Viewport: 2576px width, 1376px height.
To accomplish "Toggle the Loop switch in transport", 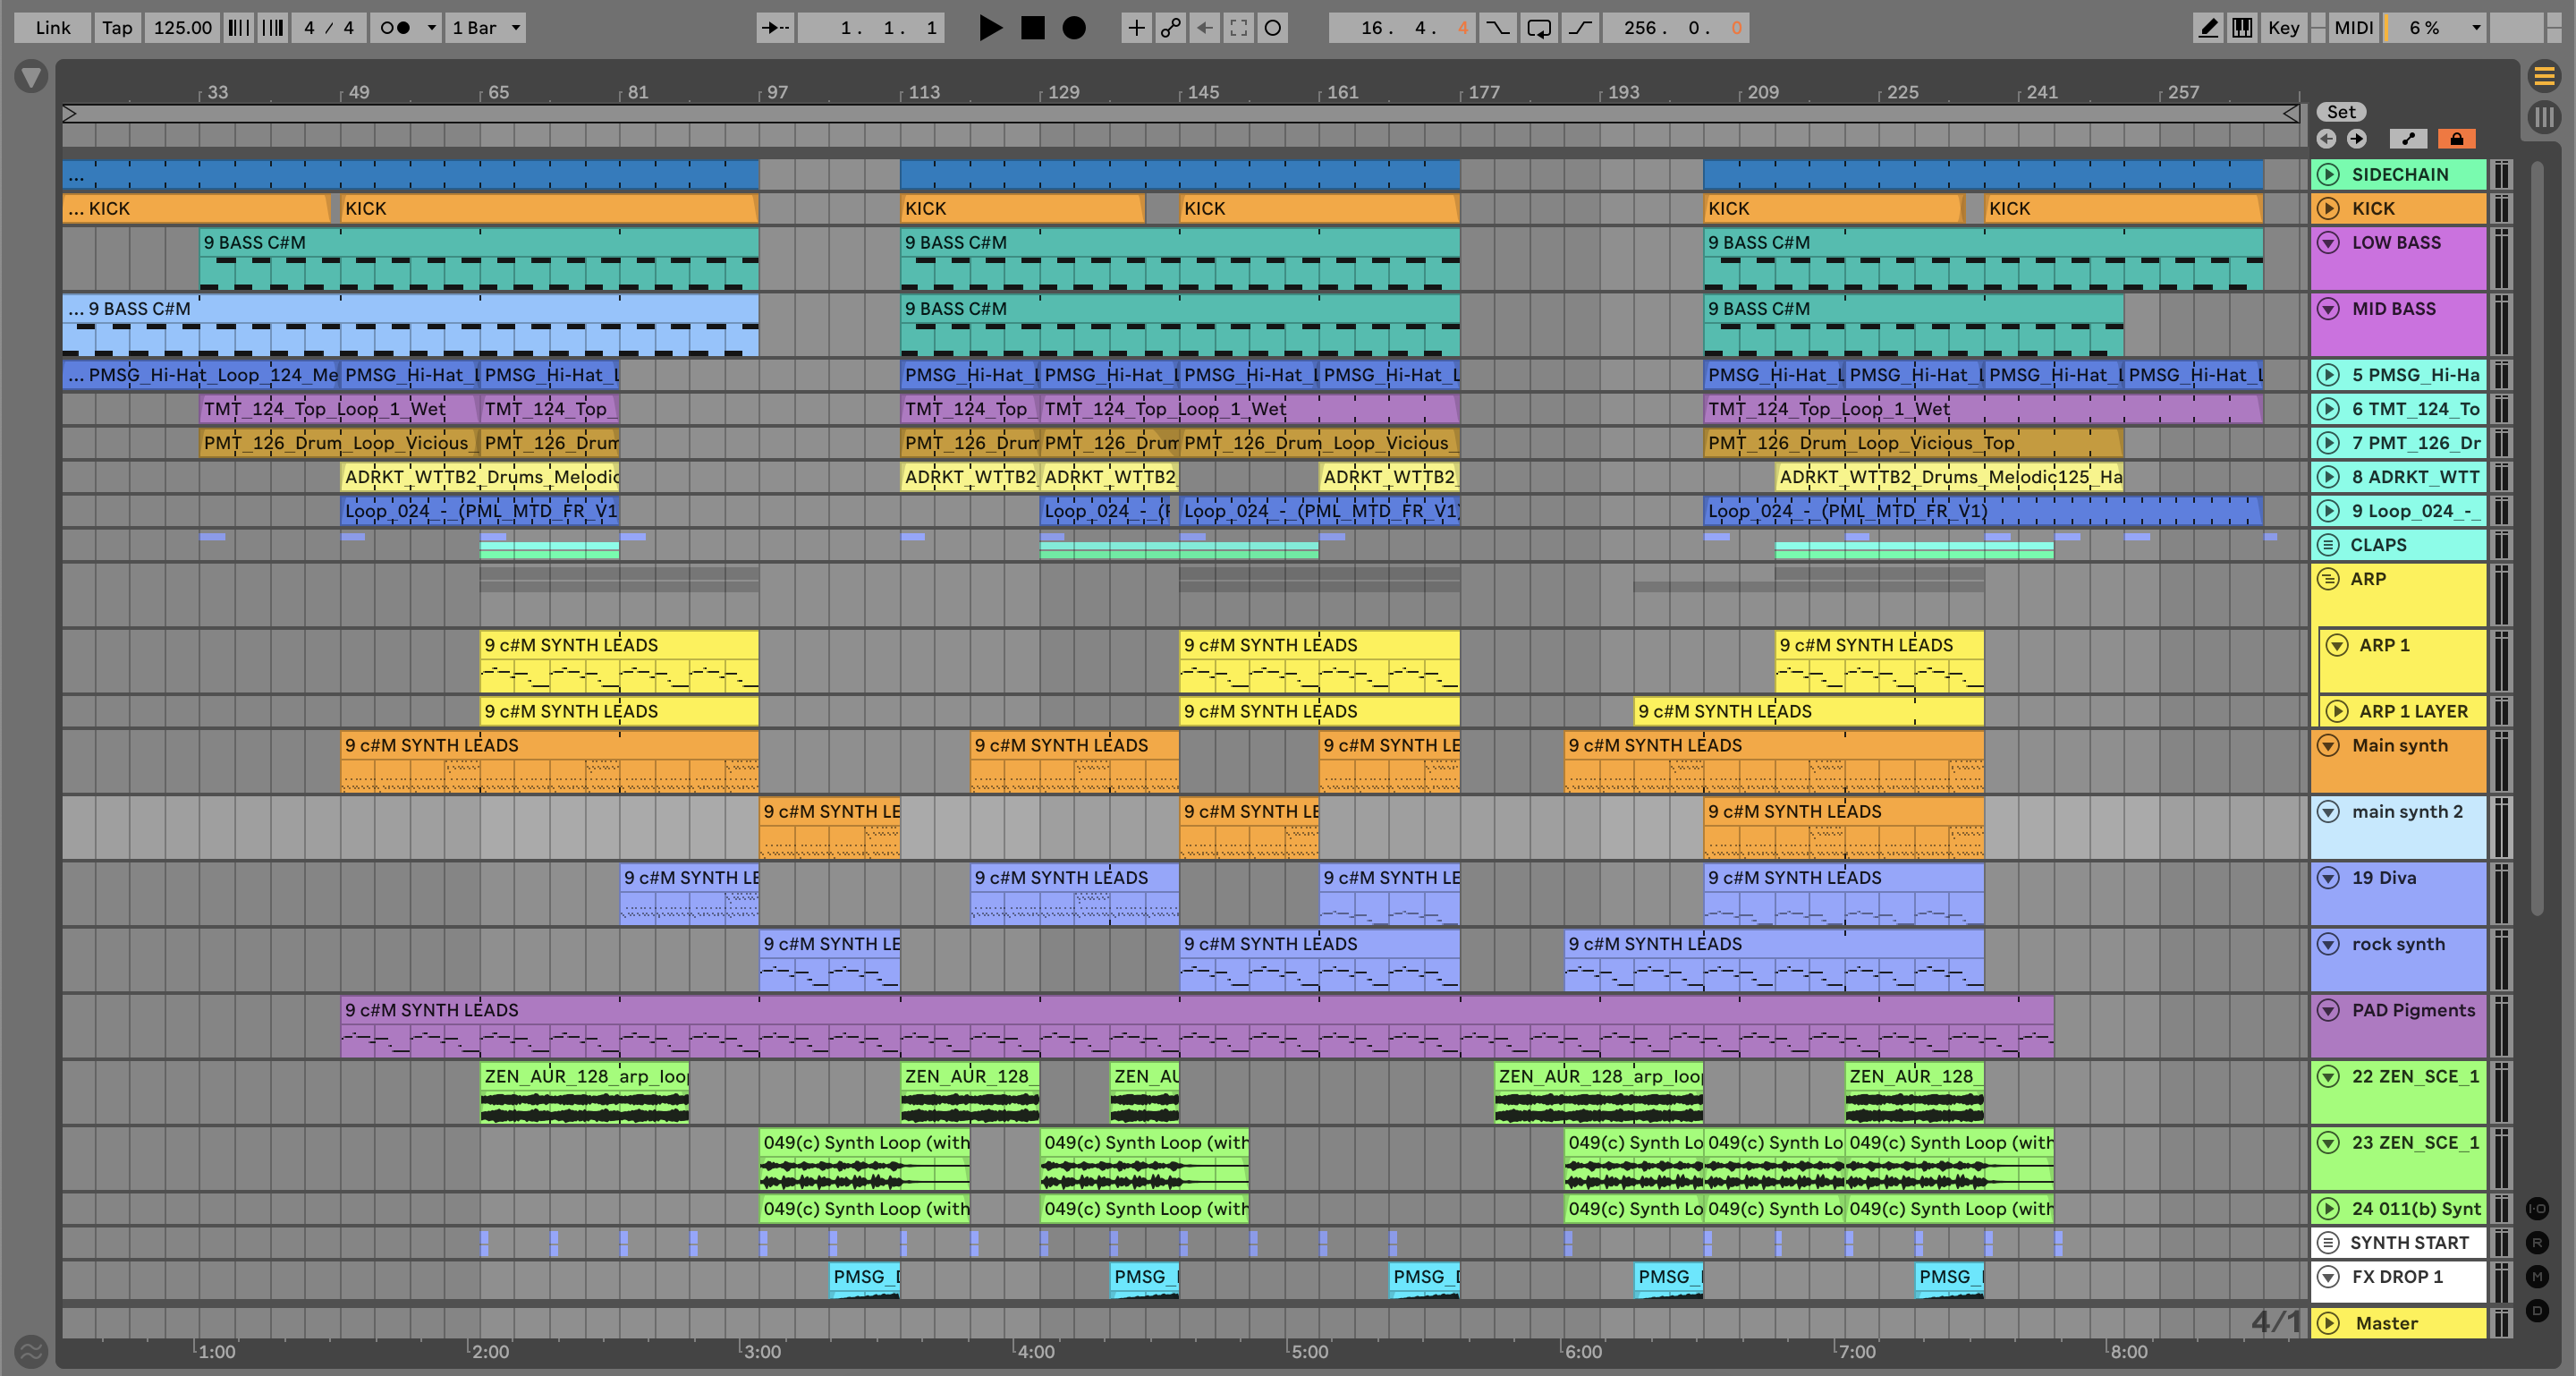I will tap(1539, 28).
